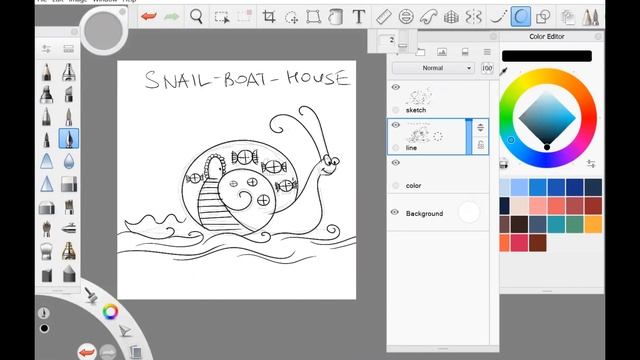This screenshot has height=360, width=640.
Task: Open the Draw Styles shapes tool
Action: coord(543,17)
